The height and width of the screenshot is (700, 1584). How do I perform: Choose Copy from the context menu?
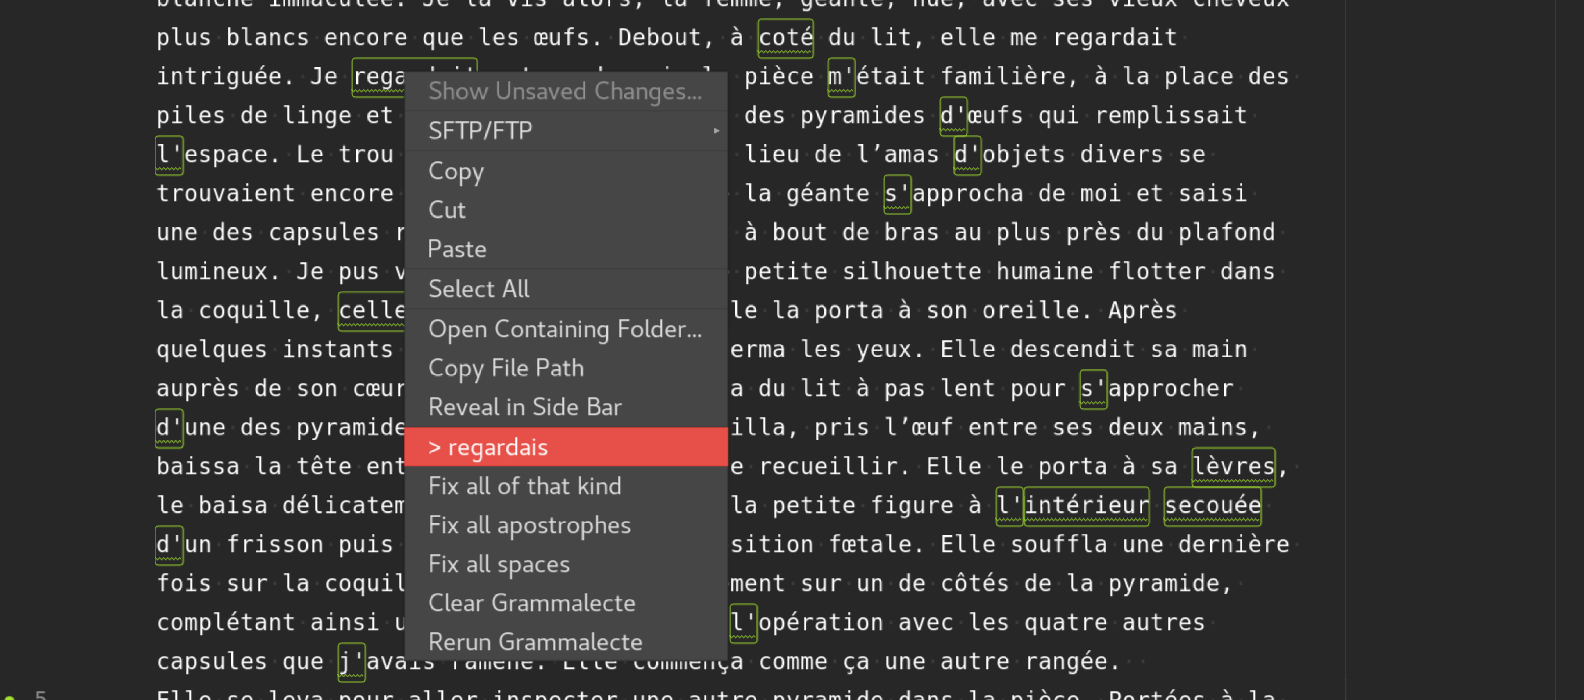click(566, 171)
